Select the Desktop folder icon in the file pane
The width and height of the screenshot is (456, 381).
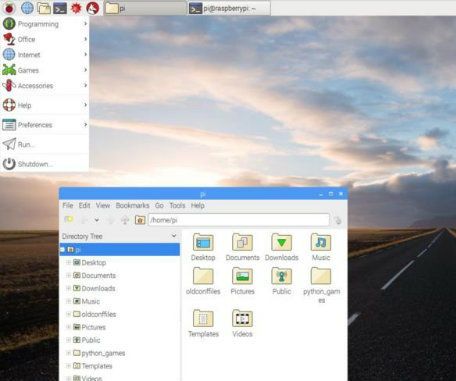(x=203, y=243)
